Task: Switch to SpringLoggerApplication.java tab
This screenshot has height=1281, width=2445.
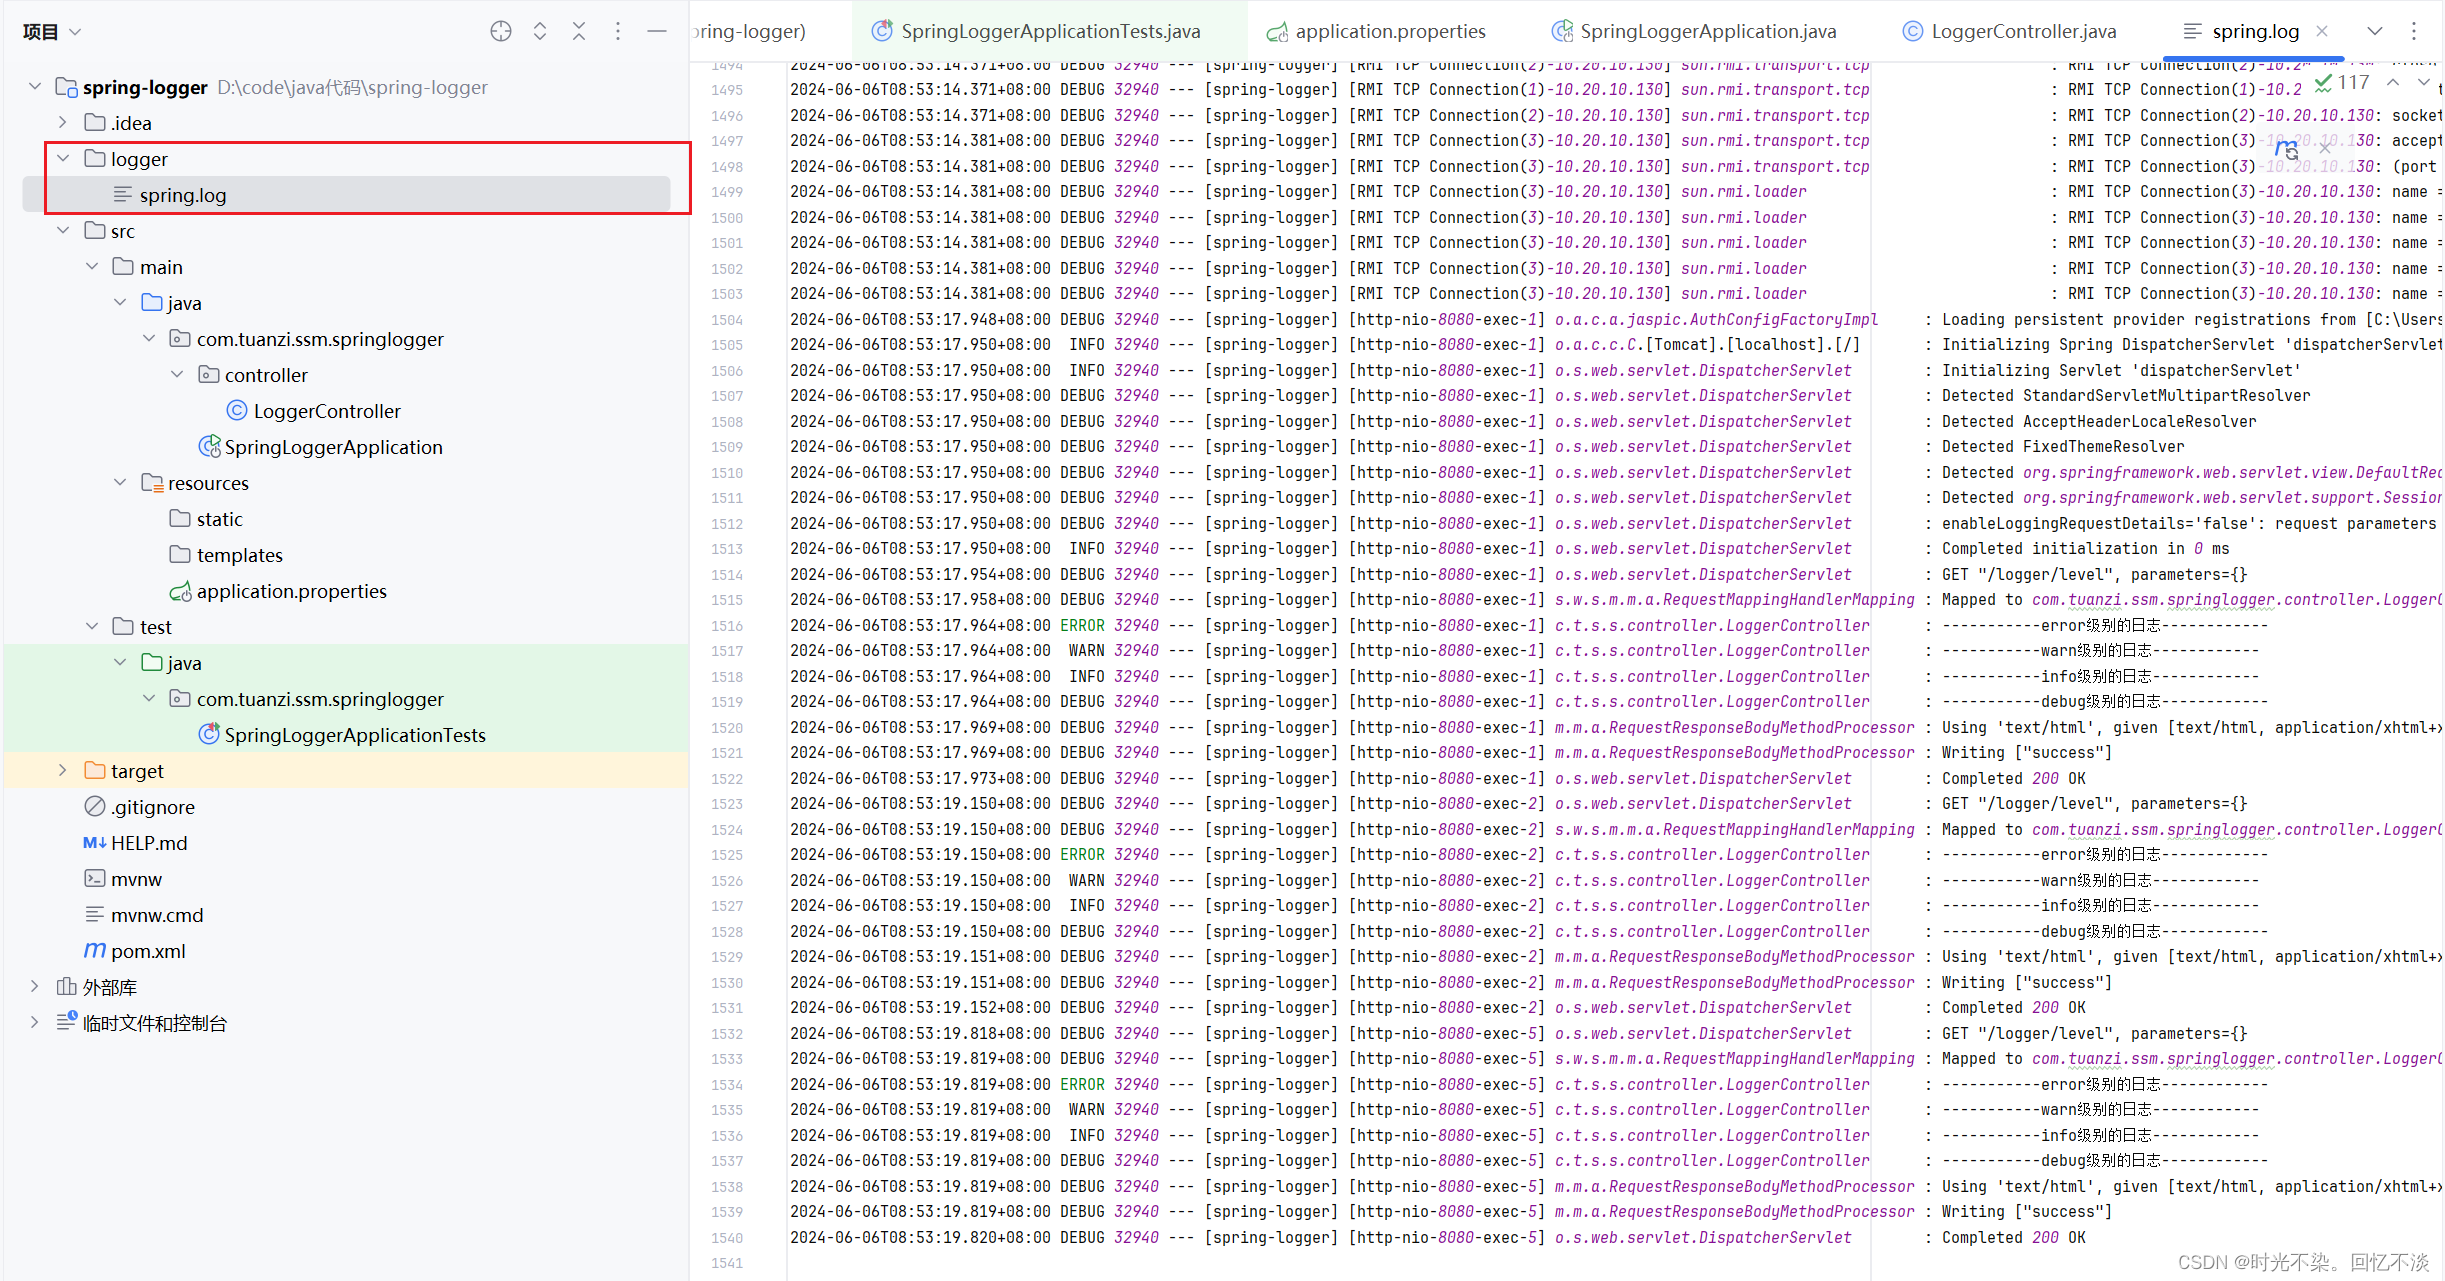Action: 1694,31
